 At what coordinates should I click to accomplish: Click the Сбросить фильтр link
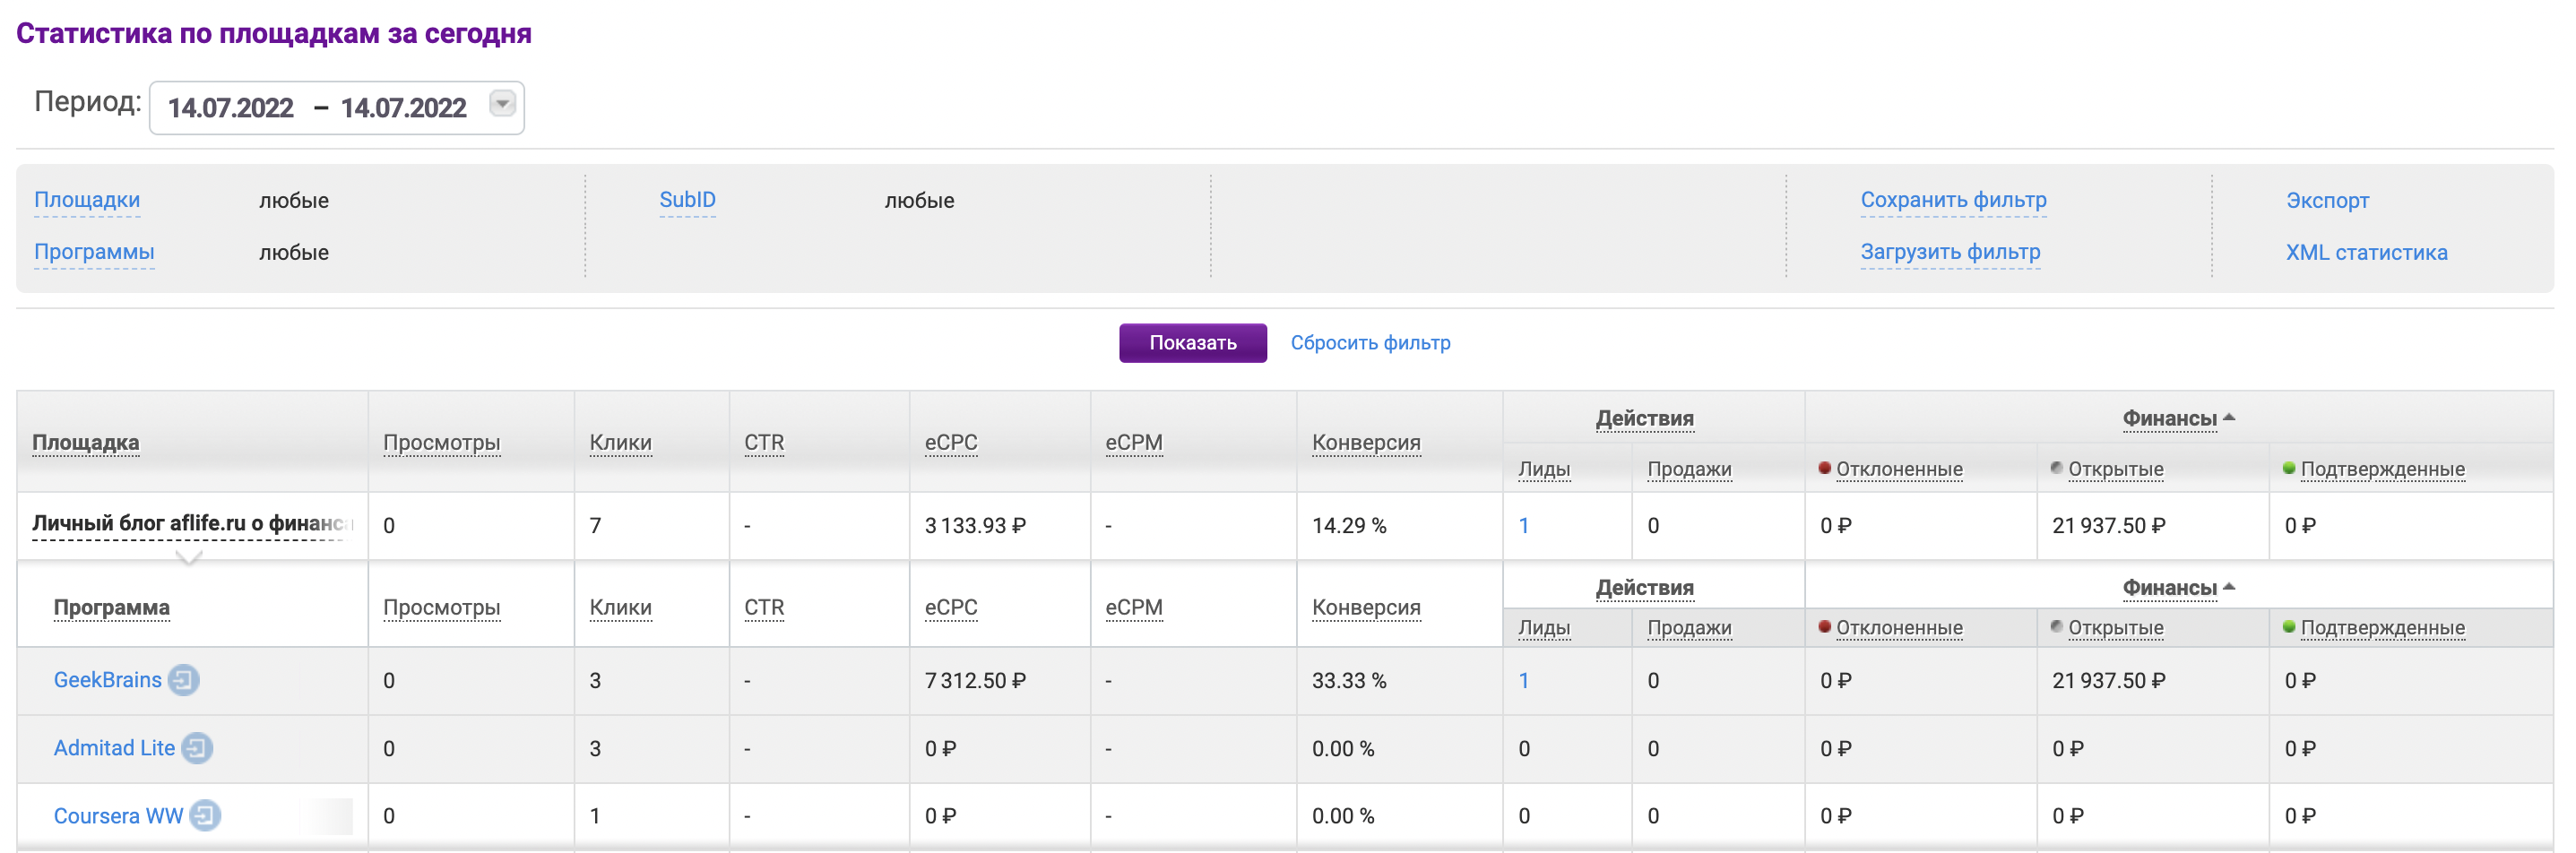[1369, 343]
